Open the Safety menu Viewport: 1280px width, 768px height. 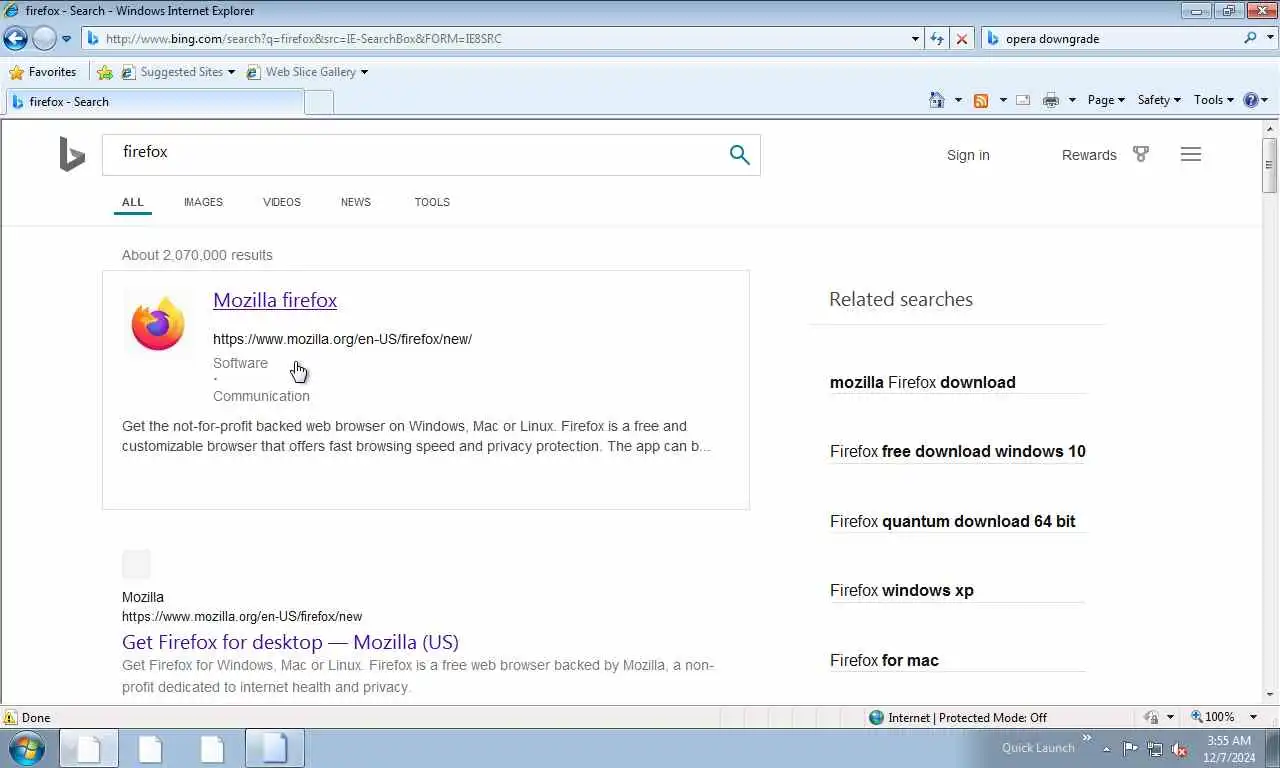[1159, 100]
